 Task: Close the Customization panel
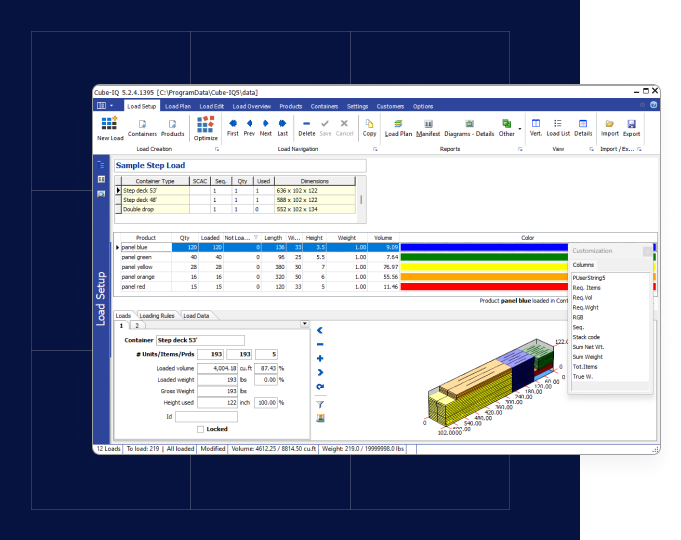(647, 251)
